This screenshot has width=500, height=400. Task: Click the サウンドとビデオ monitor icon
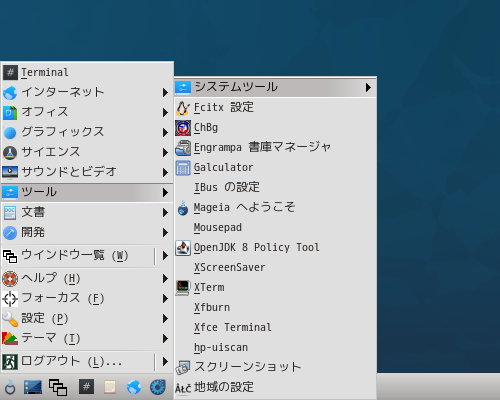pyautogui.click(x=10, y=172)
